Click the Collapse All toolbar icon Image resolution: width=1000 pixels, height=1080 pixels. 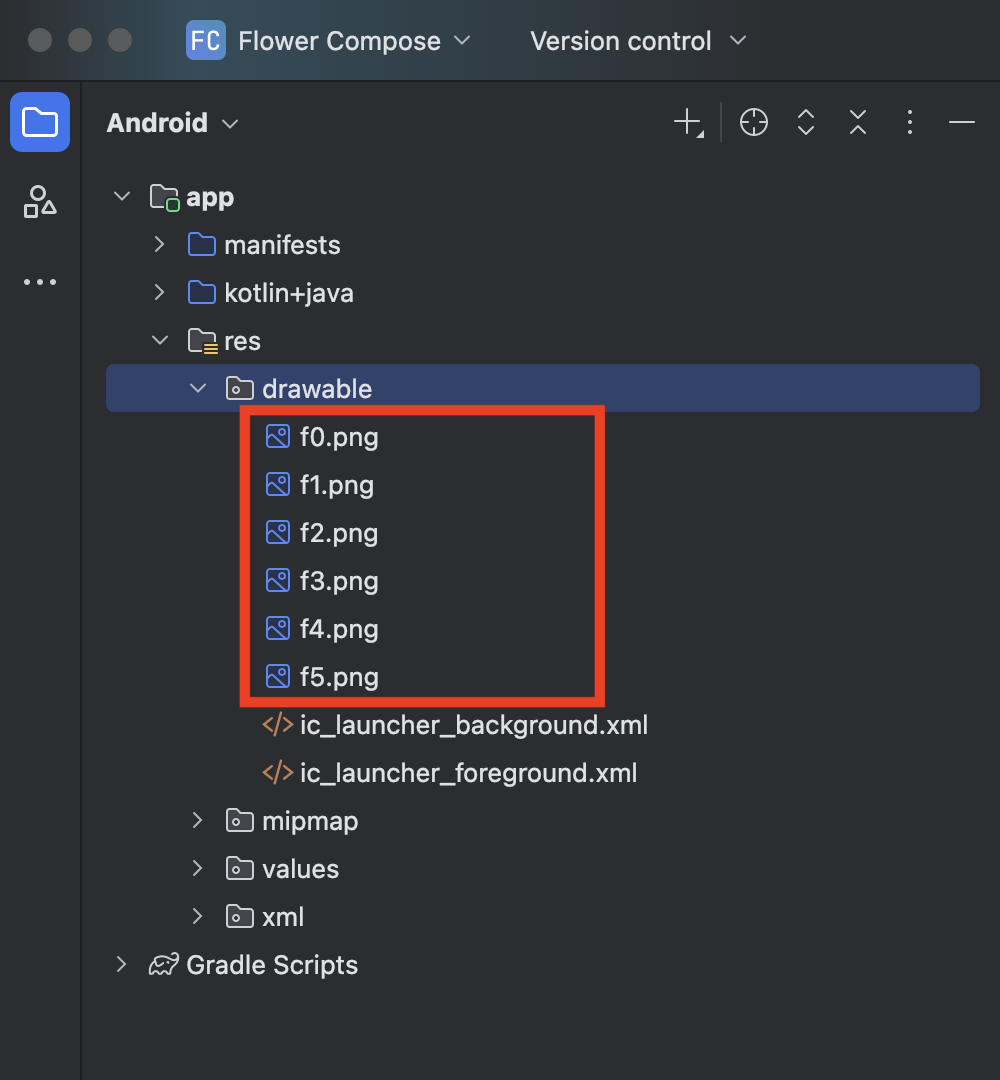coord(857,123)
